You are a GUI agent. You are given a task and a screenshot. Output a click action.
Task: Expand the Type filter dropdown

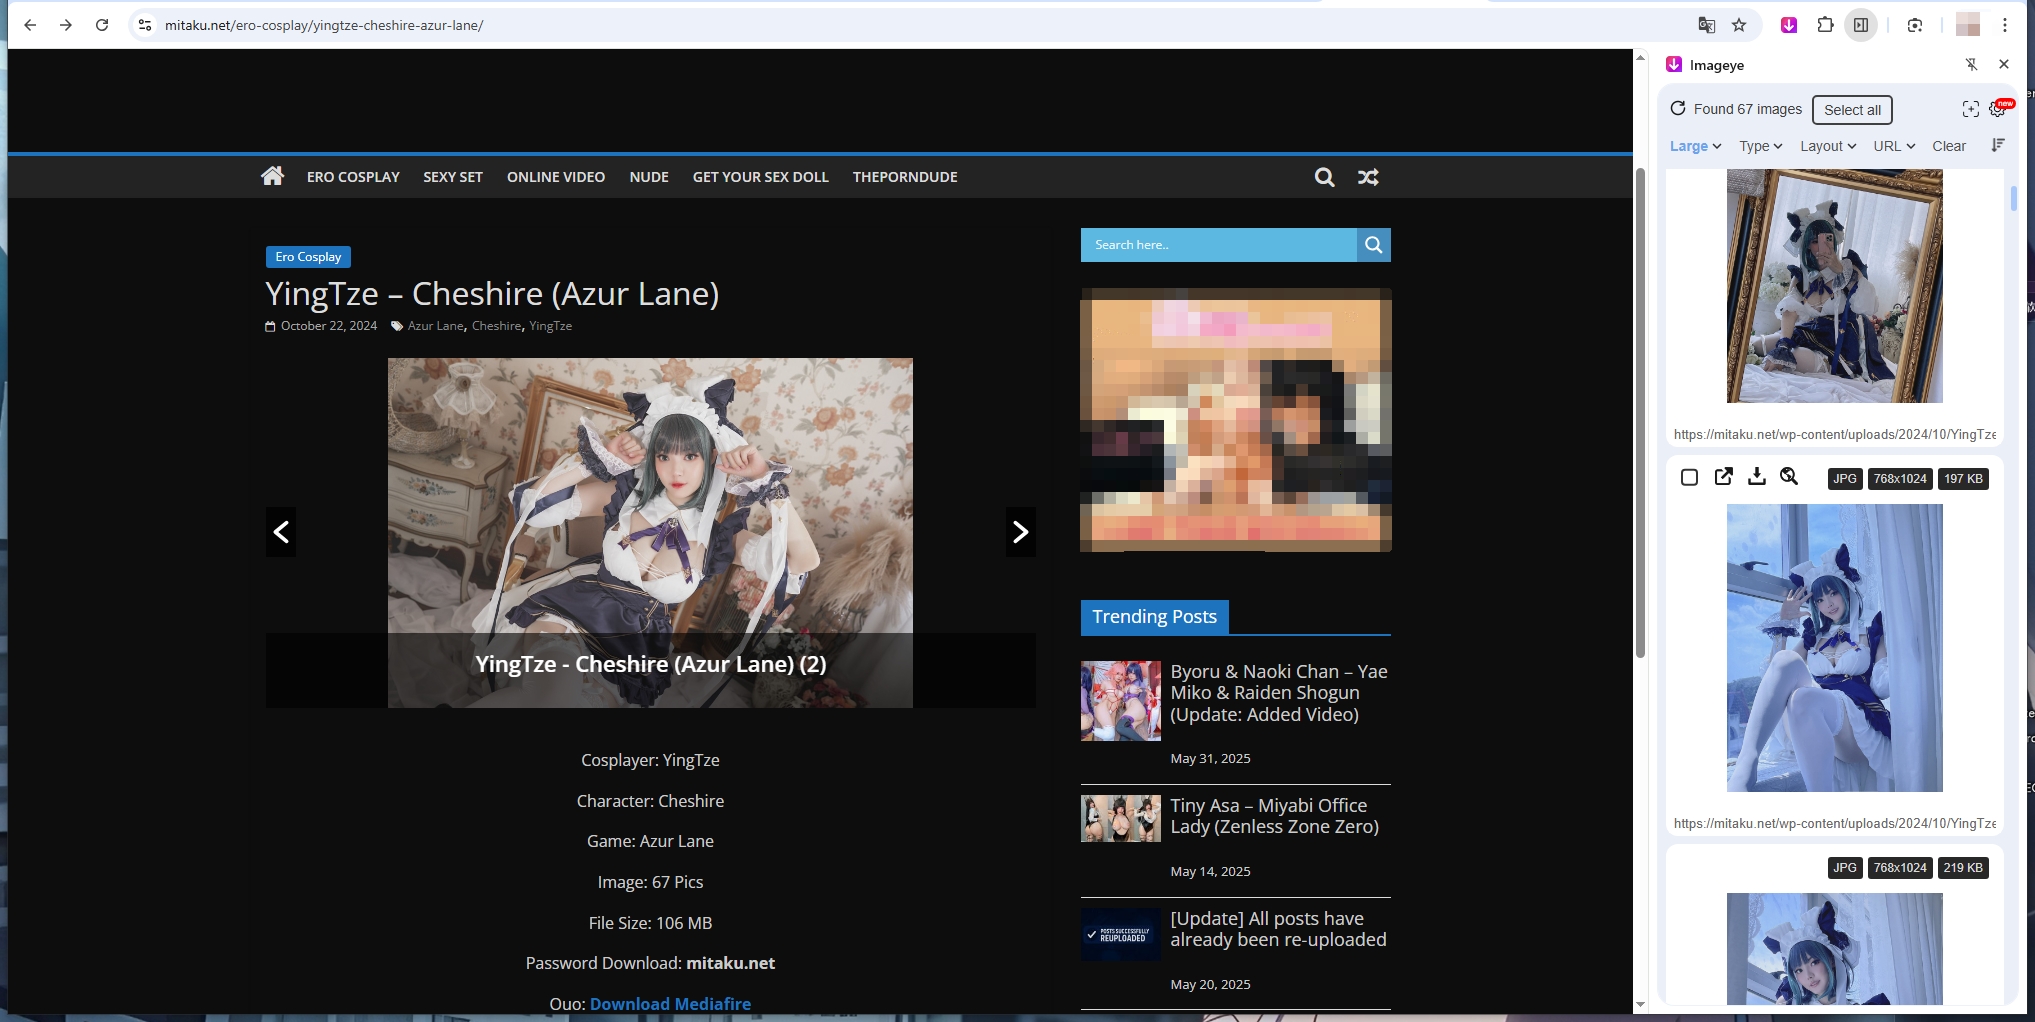1760,146
